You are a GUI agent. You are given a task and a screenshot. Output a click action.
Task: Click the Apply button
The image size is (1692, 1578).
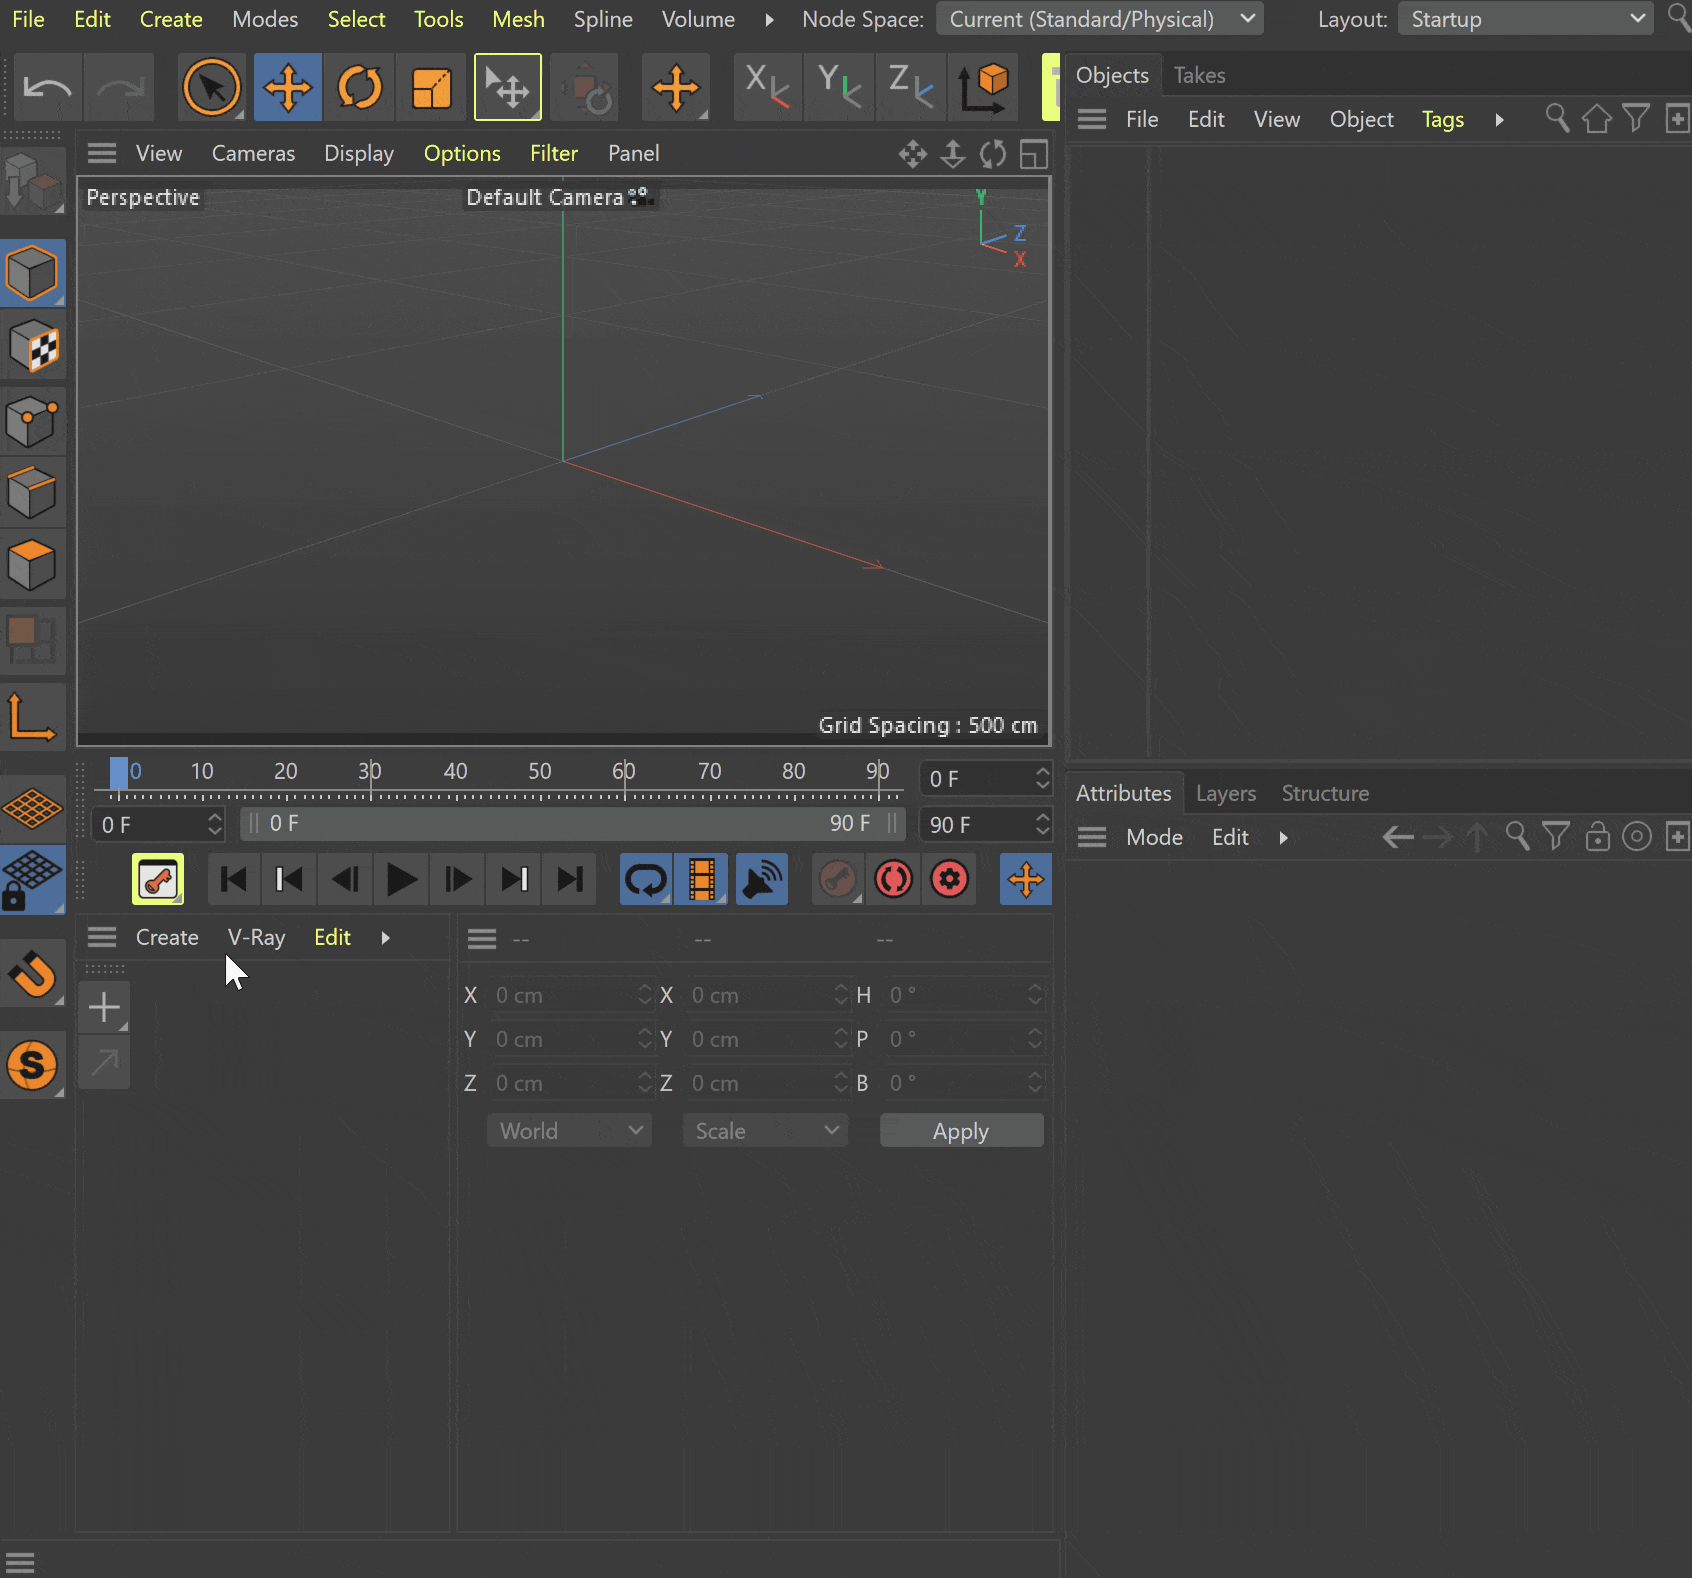961,1131
